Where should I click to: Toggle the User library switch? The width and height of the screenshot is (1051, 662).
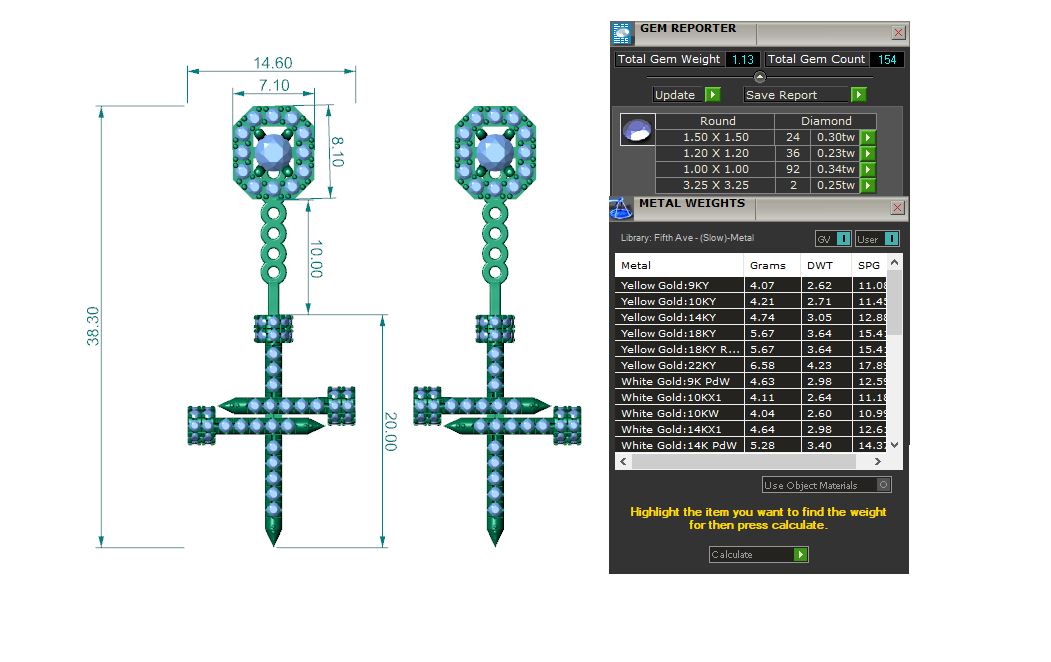890,239
